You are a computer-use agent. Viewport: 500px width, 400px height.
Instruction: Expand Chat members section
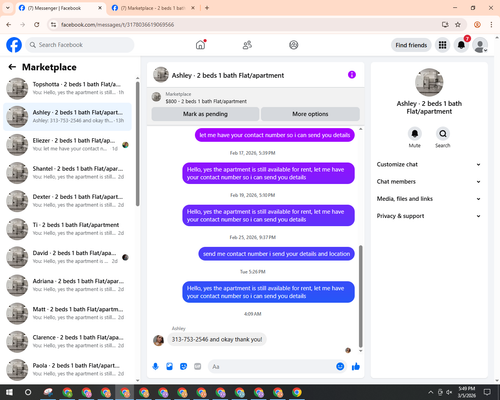tap(429, 182)
